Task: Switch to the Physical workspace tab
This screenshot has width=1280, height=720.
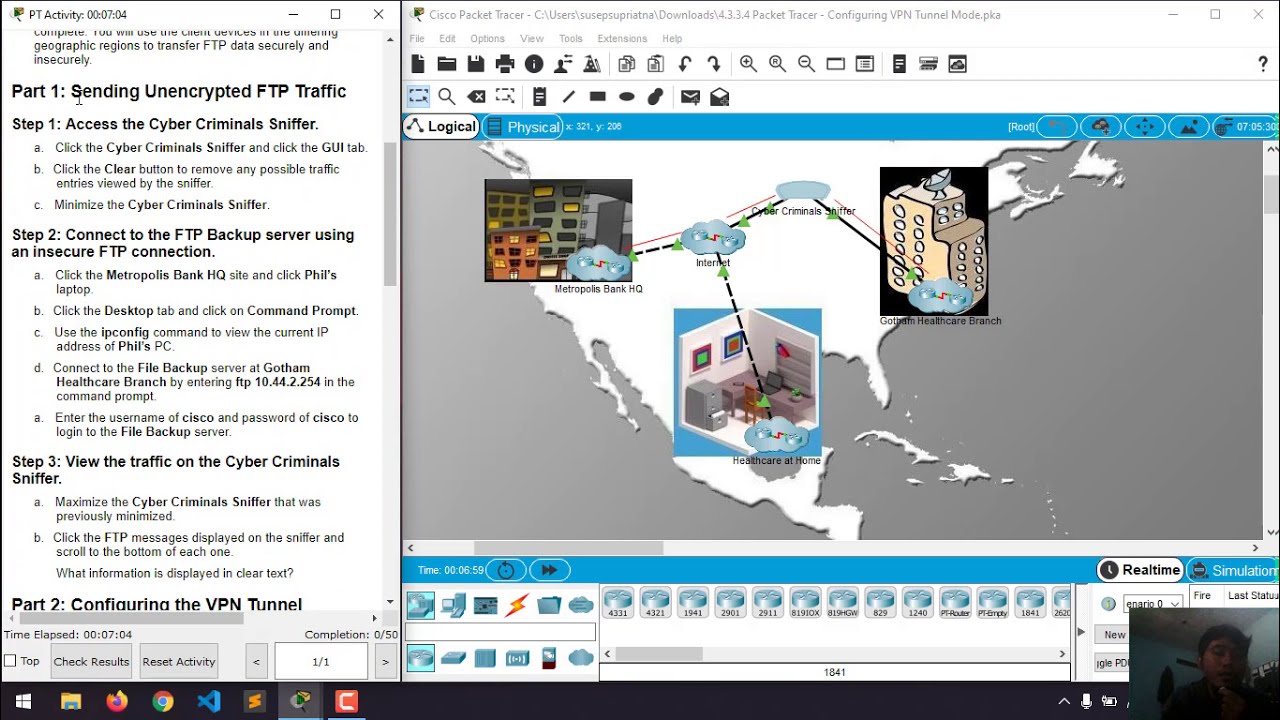Action: tap(522, 127)
